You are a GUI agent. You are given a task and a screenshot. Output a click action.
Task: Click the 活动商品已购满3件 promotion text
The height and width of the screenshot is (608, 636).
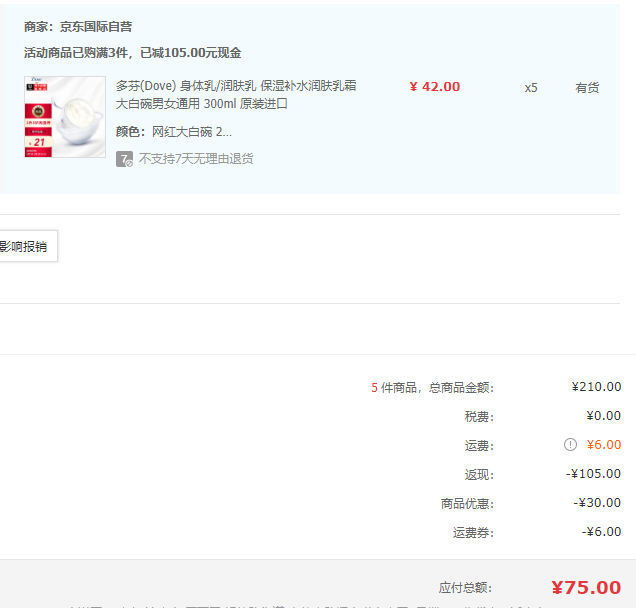pyautogui.click(x=132, y=53)
